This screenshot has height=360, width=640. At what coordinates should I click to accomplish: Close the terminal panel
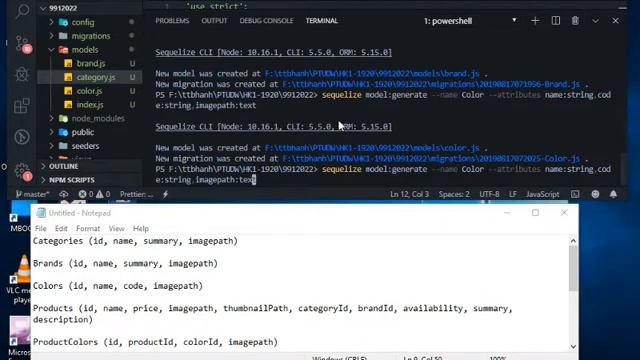click(x=615, y=21)
